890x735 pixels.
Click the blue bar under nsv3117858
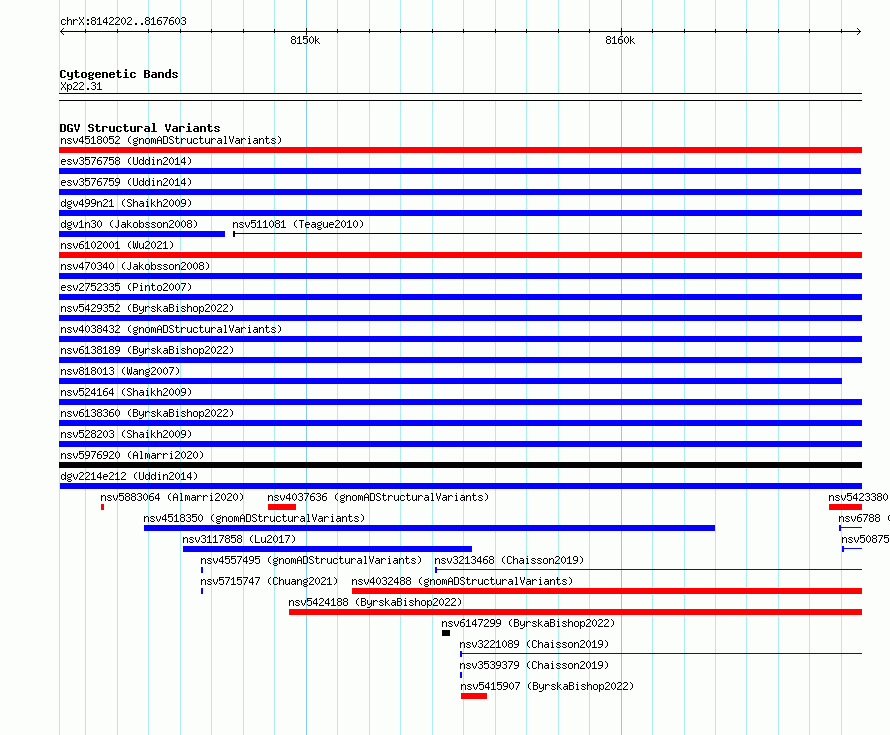[327, 549]
